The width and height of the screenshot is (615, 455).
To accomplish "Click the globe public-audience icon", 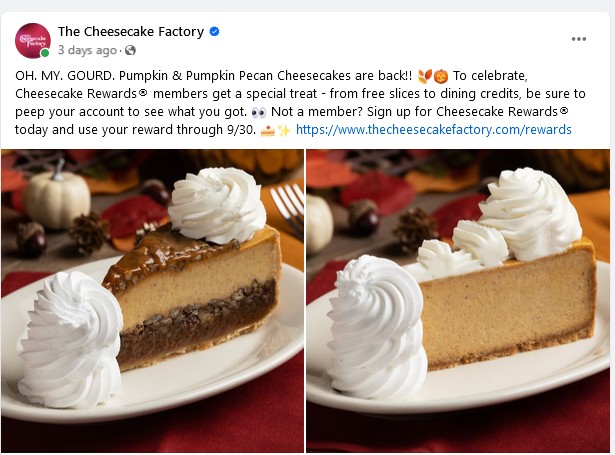I will coord(130,50).
